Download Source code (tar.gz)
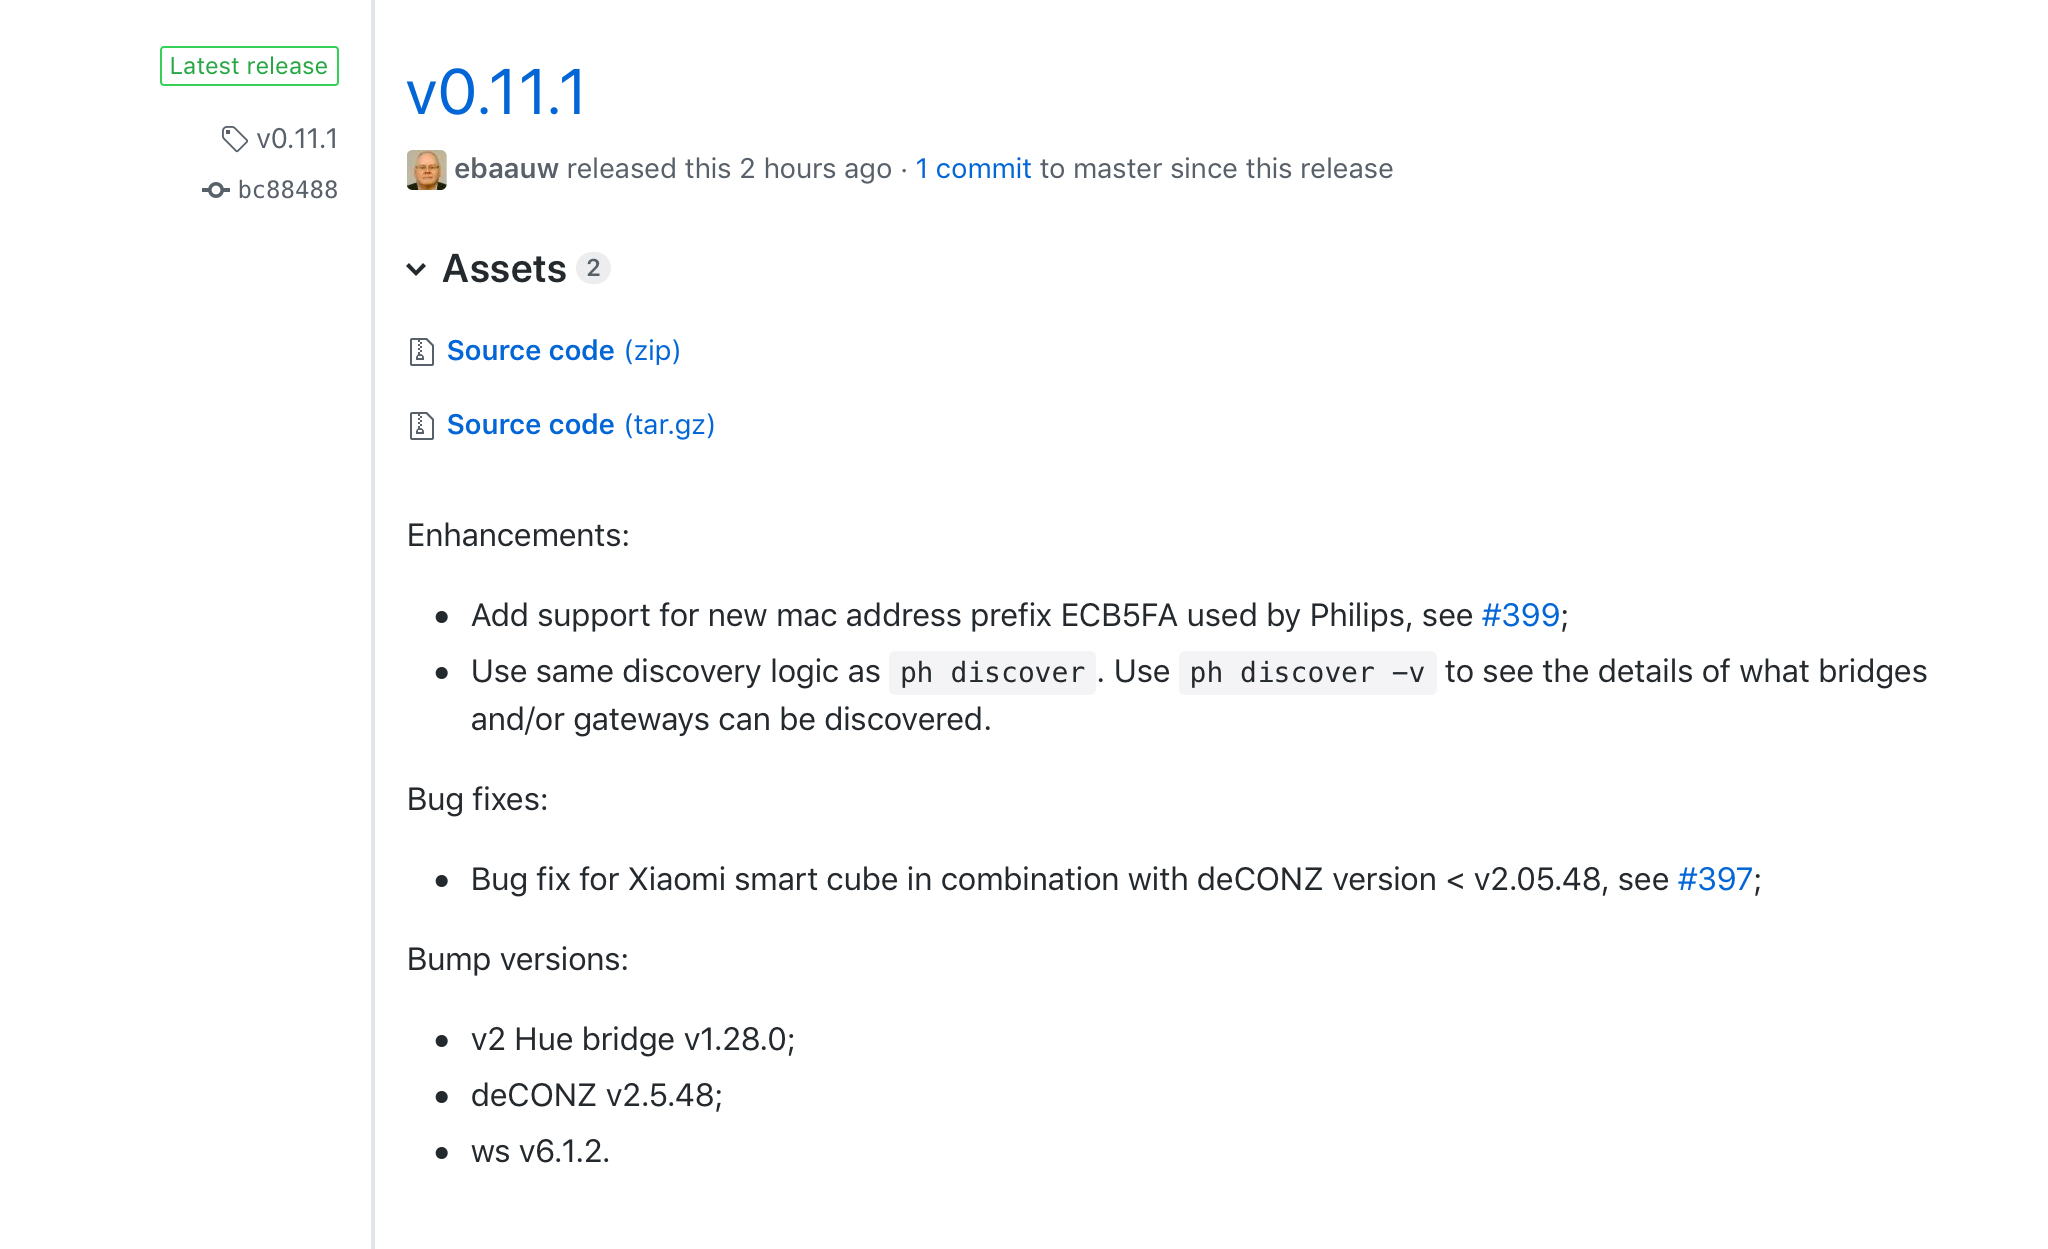This screenshot has width=2048, height=1249. coord(580,425)
